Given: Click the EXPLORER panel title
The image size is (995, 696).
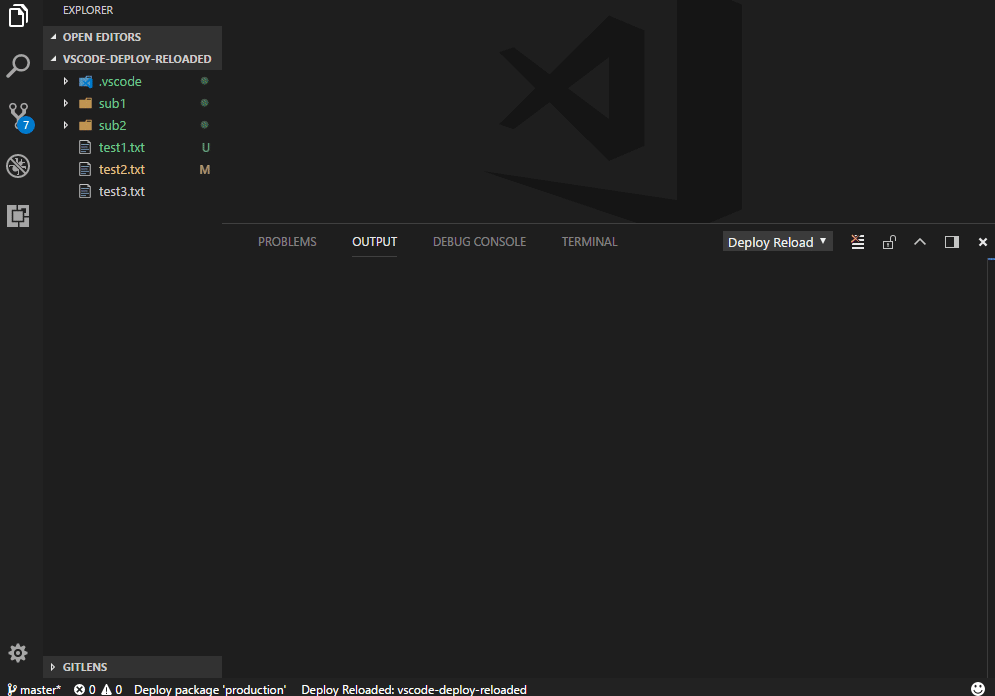Looking at the screenshot, I should [88, 10].
